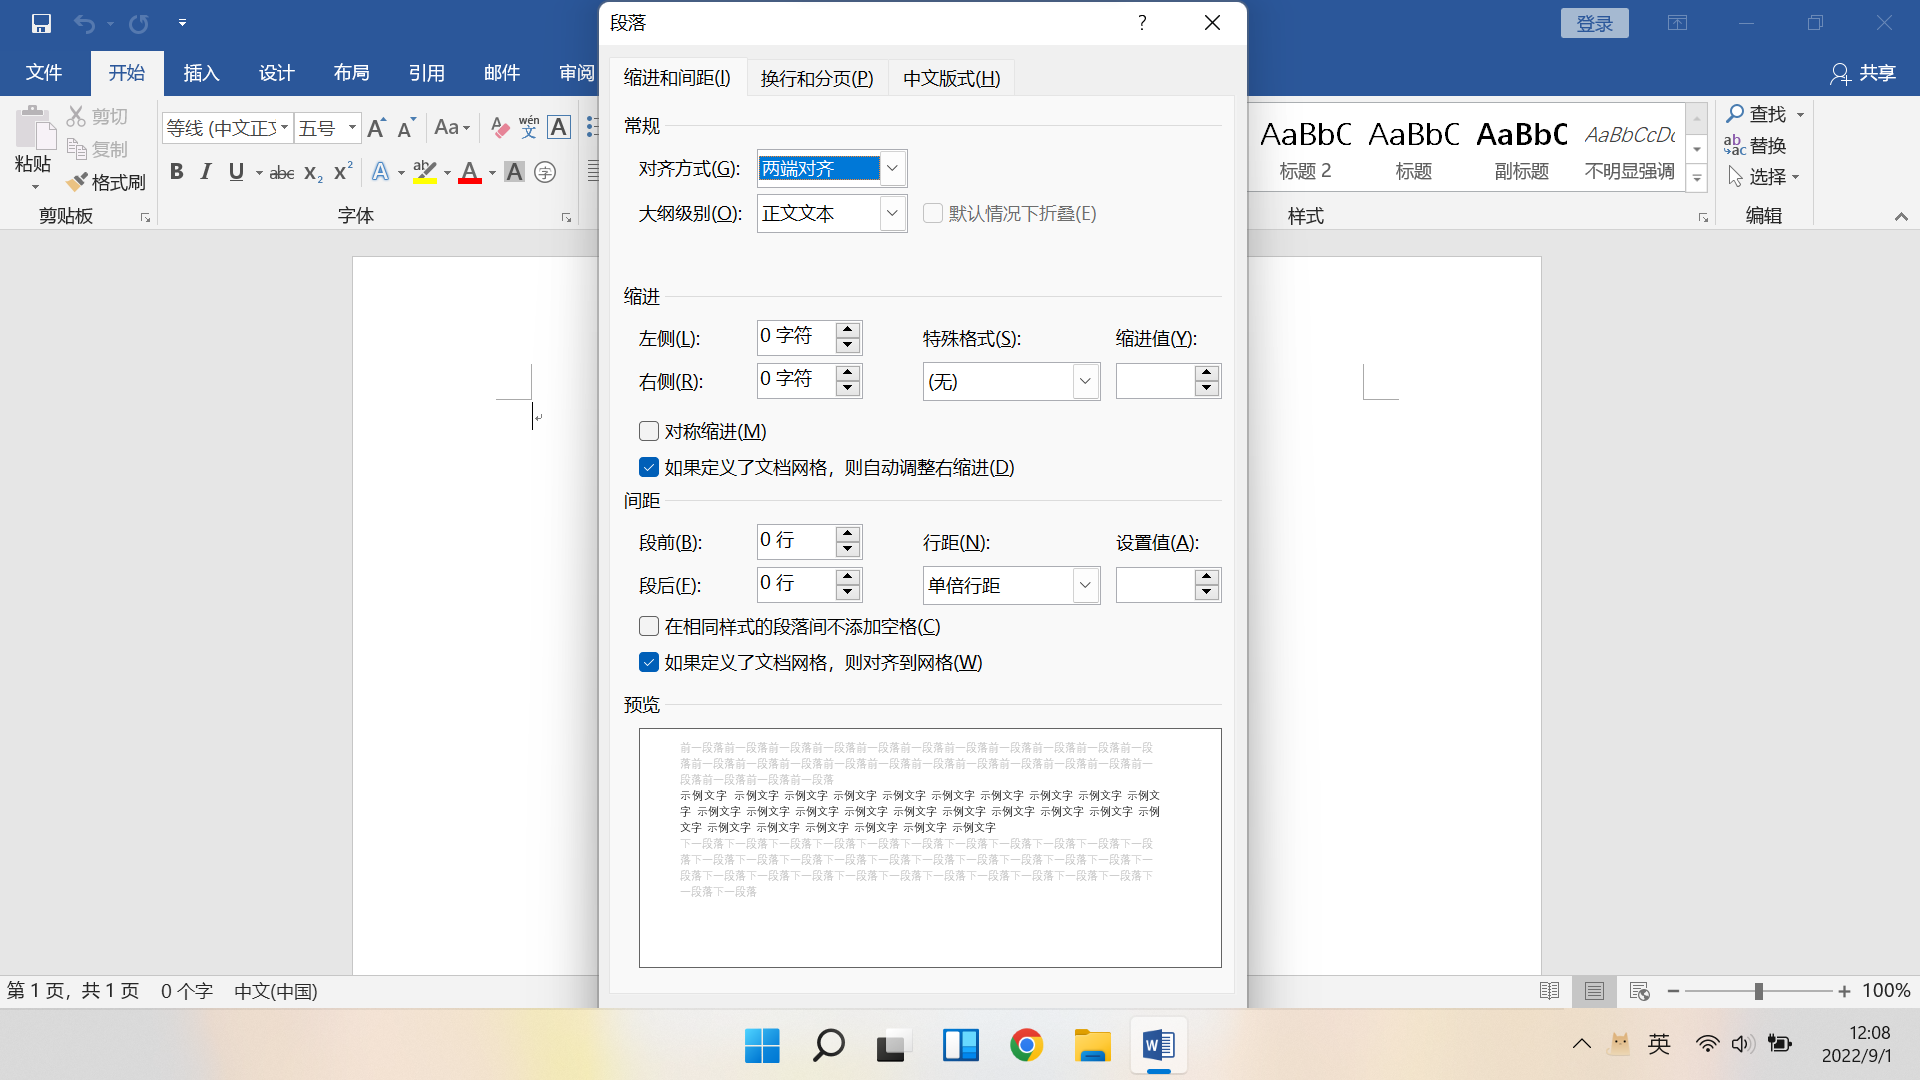
Task: Open the Font dialog launcher
Action: click(x=566, y=217)
